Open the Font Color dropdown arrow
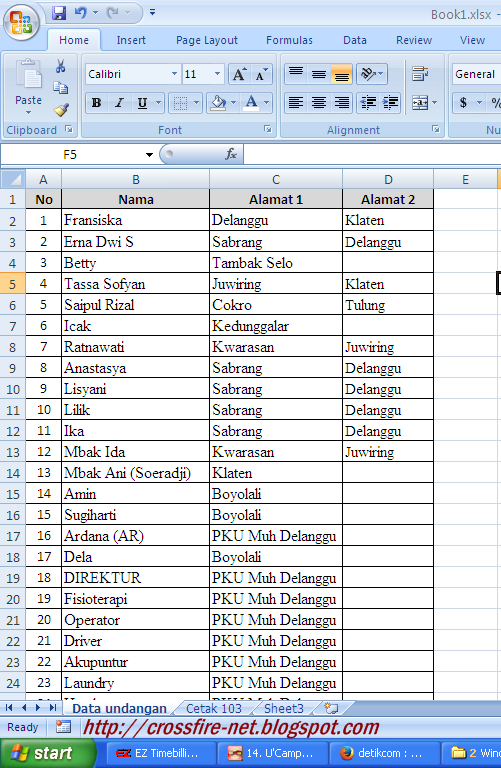Screen dimensions: 501x768 (267, 103)
